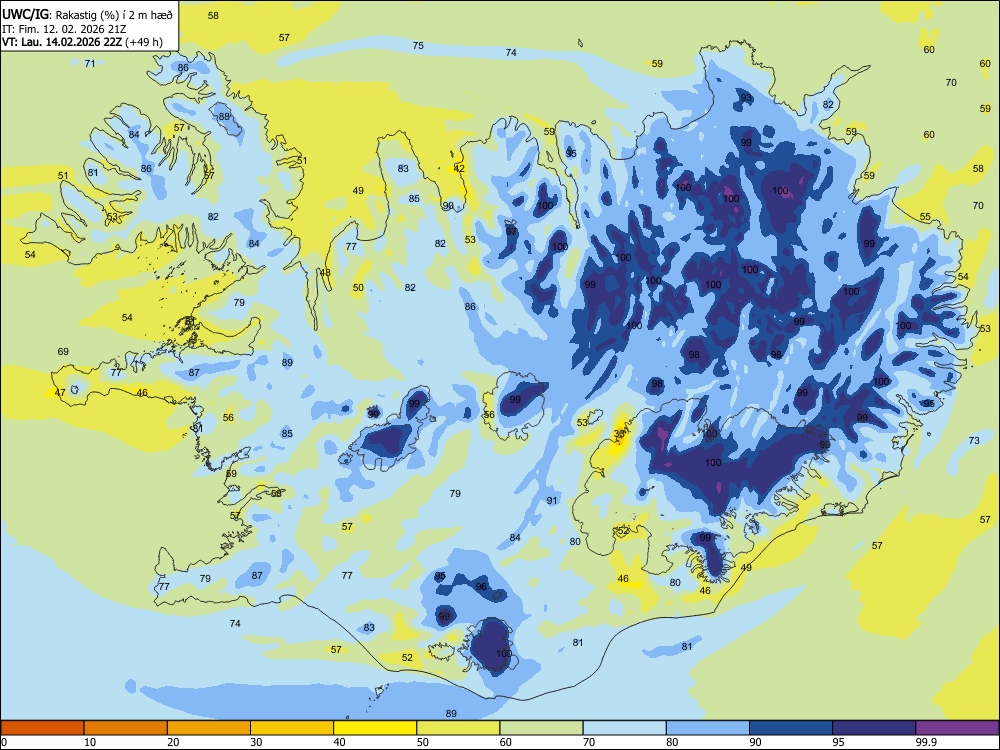Click the amber 30–40 legend swatch
The height and width of the screenshot is (750, 1000).
pyautogui.click(x=292, y=728)
